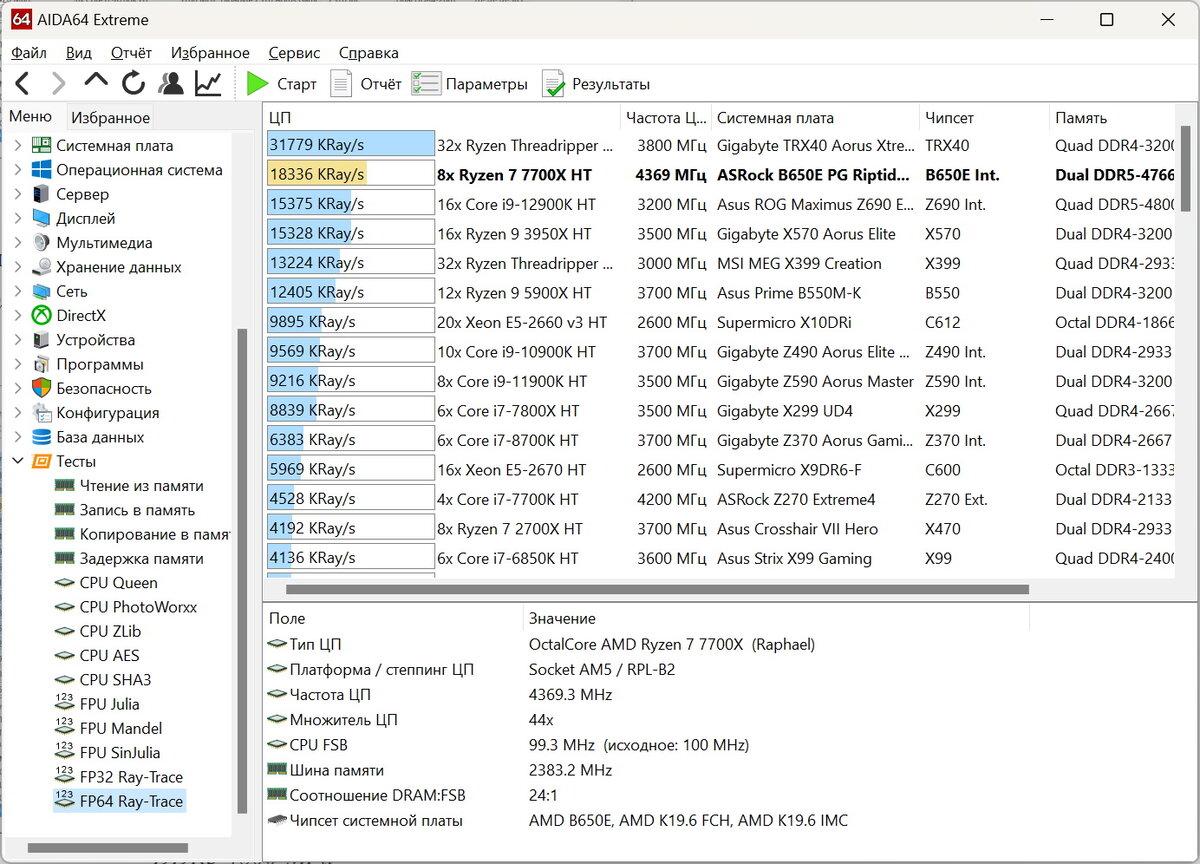Click the Устройства devices icon

41,340
